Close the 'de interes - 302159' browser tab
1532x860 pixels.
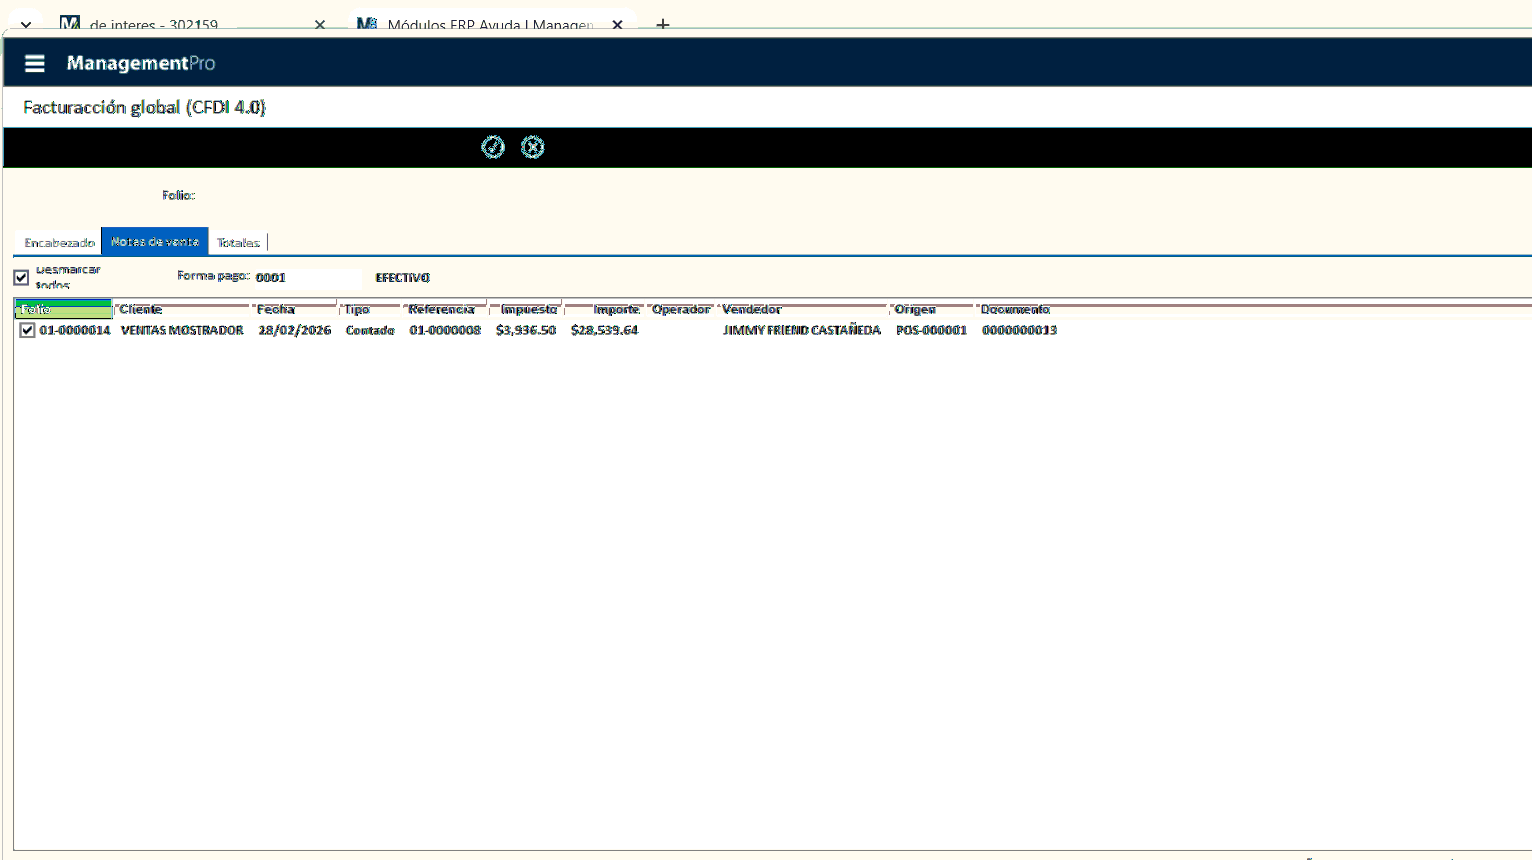coord(320,24)
